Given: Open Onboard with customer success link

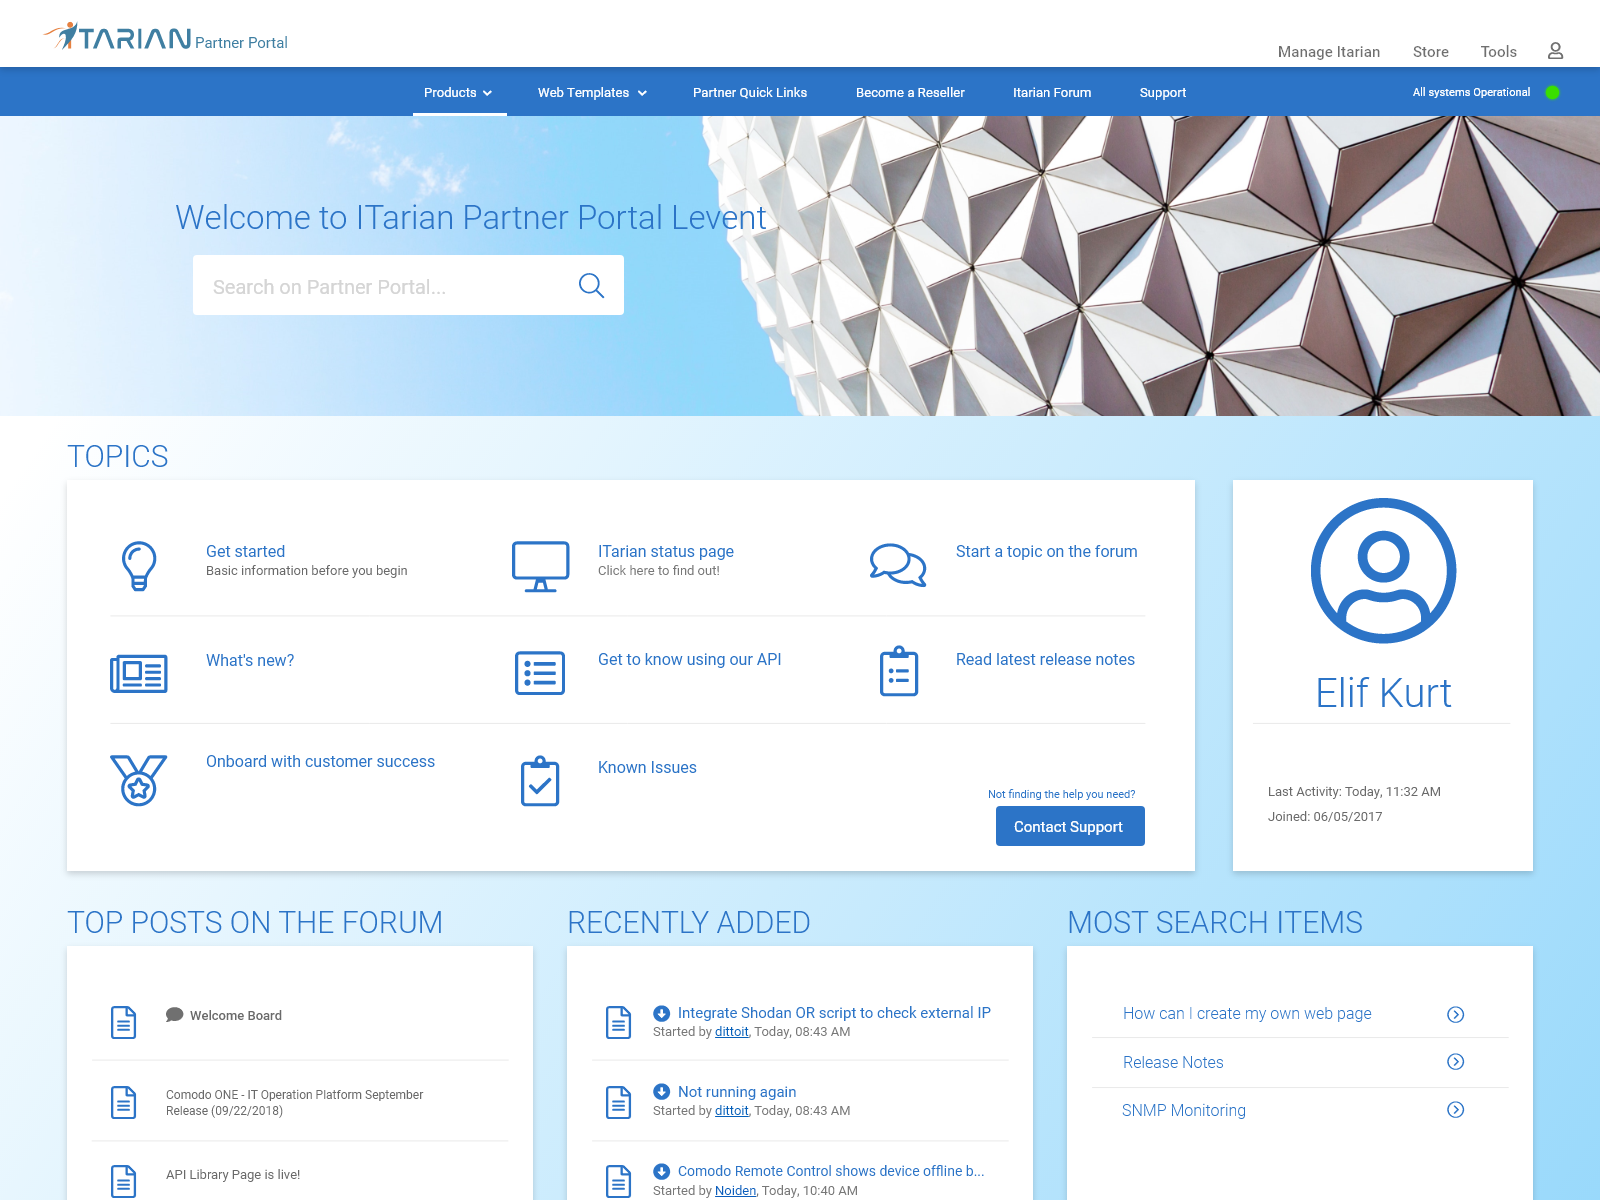Looking at the screenshot, I should pos(320,761).
